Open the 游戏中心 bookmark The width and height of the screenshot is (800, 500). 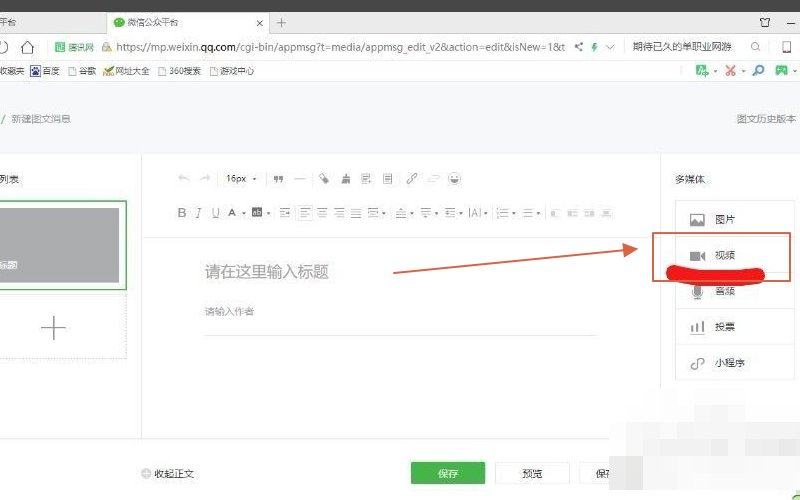click(x=232, y=71)
